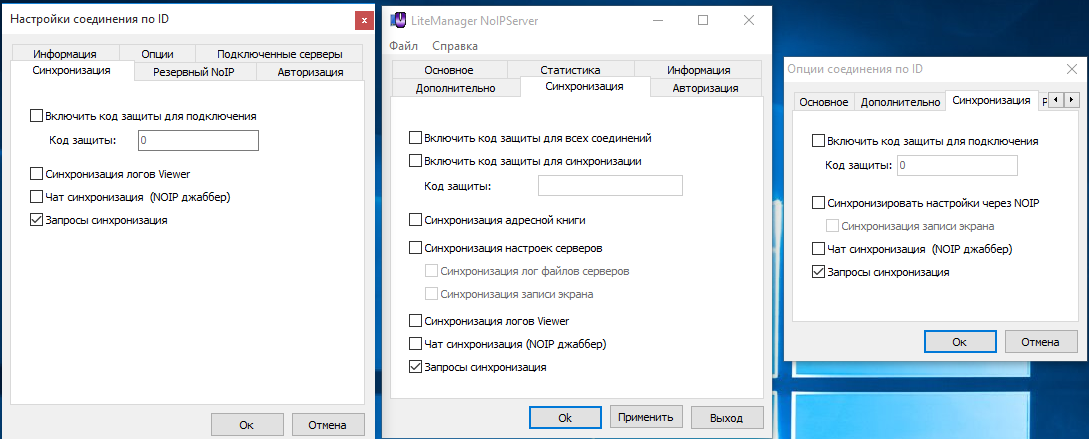Enable код защиты для всех соединений
This screenshot has height=439, width=1089.
coord(415,138)
